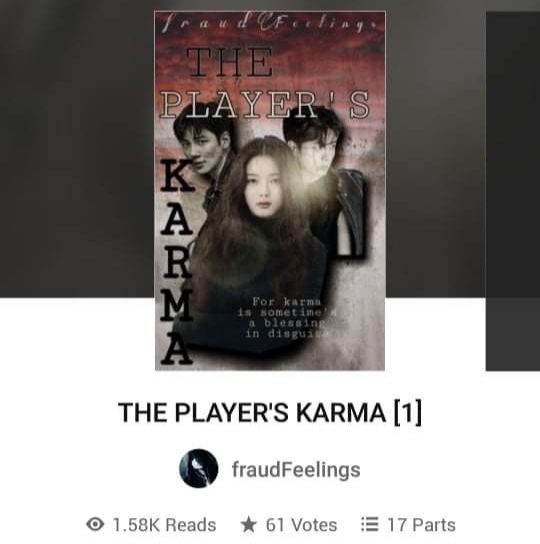Click the PLAYER'S heading on the cover

[266, 104]
